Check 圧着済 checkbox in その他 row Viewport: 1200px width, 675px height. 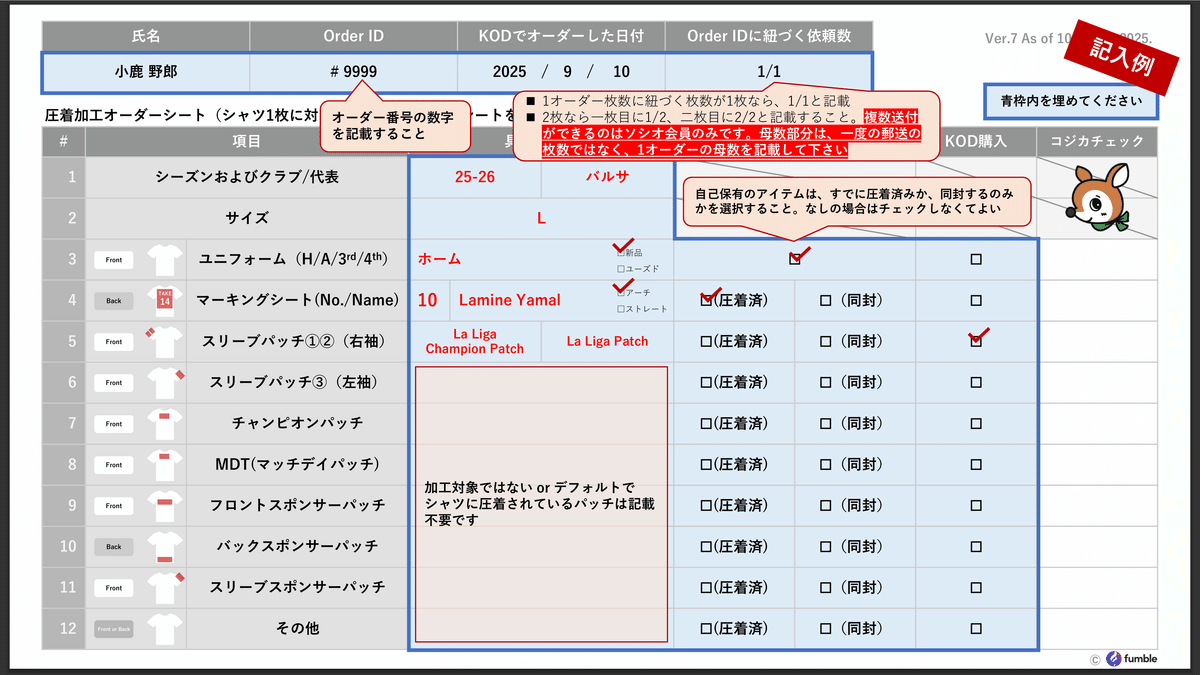pos(706,629)
